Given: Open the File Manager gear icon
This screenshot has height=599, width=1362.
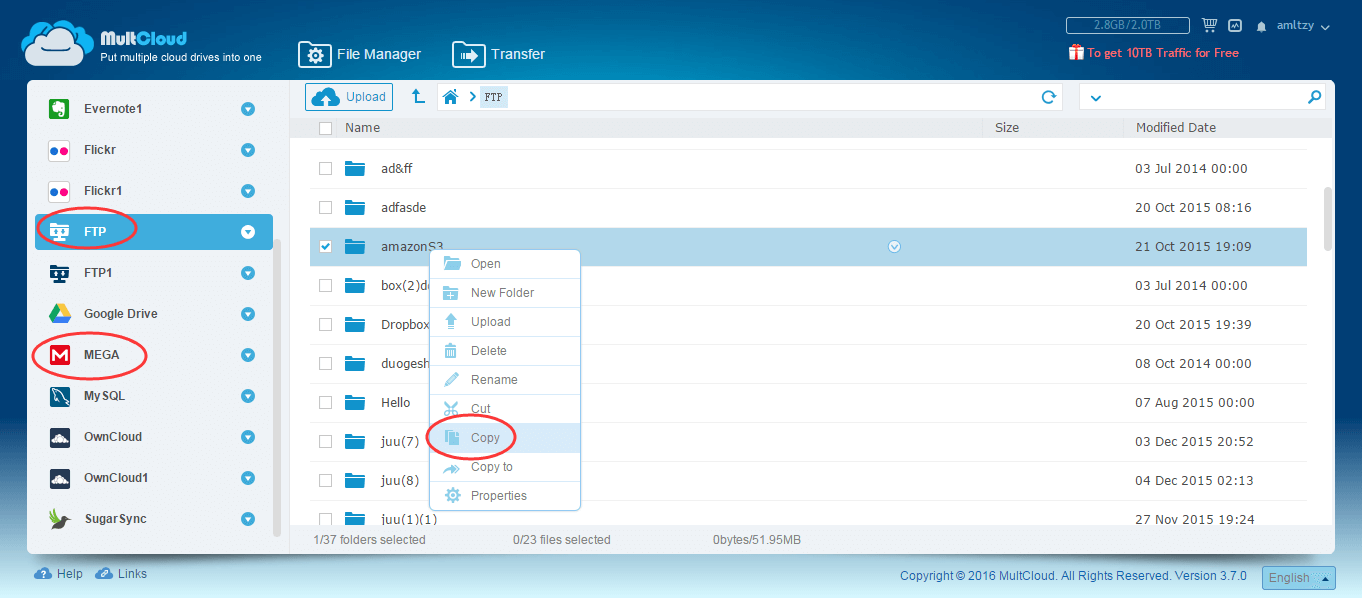Looking at the screenshot, I should [315, 54].
